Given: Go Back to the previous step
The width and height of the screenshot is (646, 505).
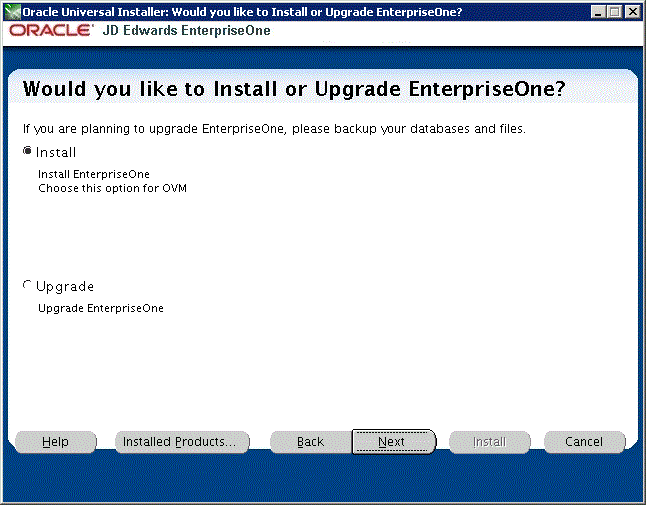Looking at the screenshot, I should (311, 442).
